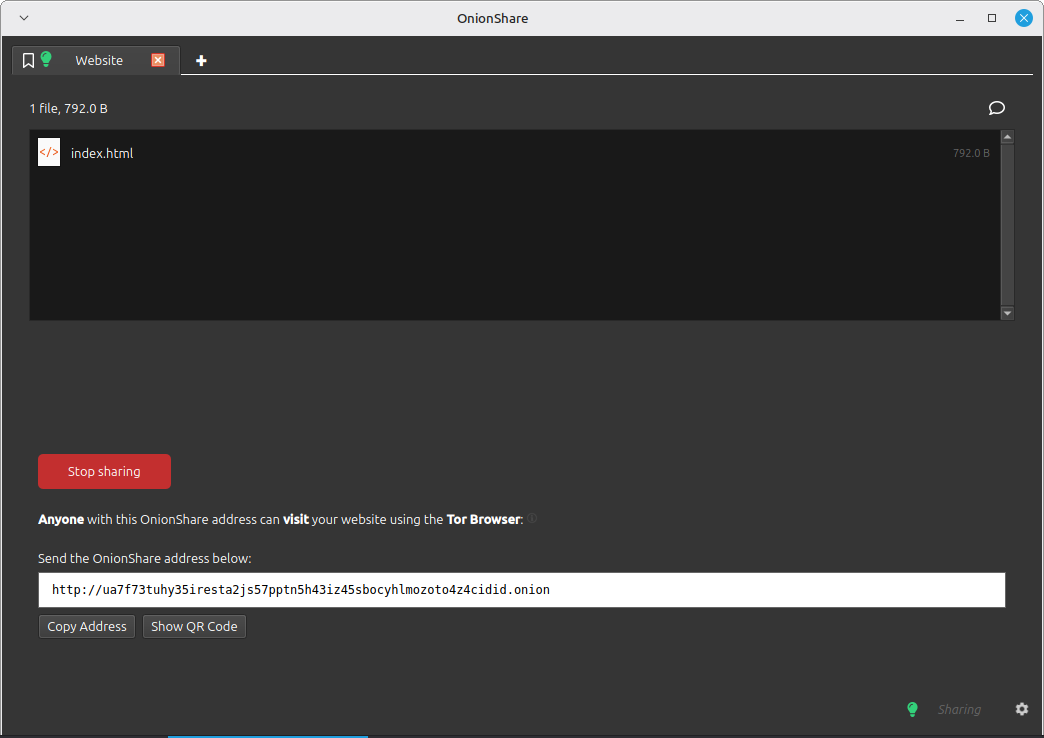The height and width of the screenshot is (738, 1044).
Task: Copy the OnionShare address
Action: pos(86,626)
